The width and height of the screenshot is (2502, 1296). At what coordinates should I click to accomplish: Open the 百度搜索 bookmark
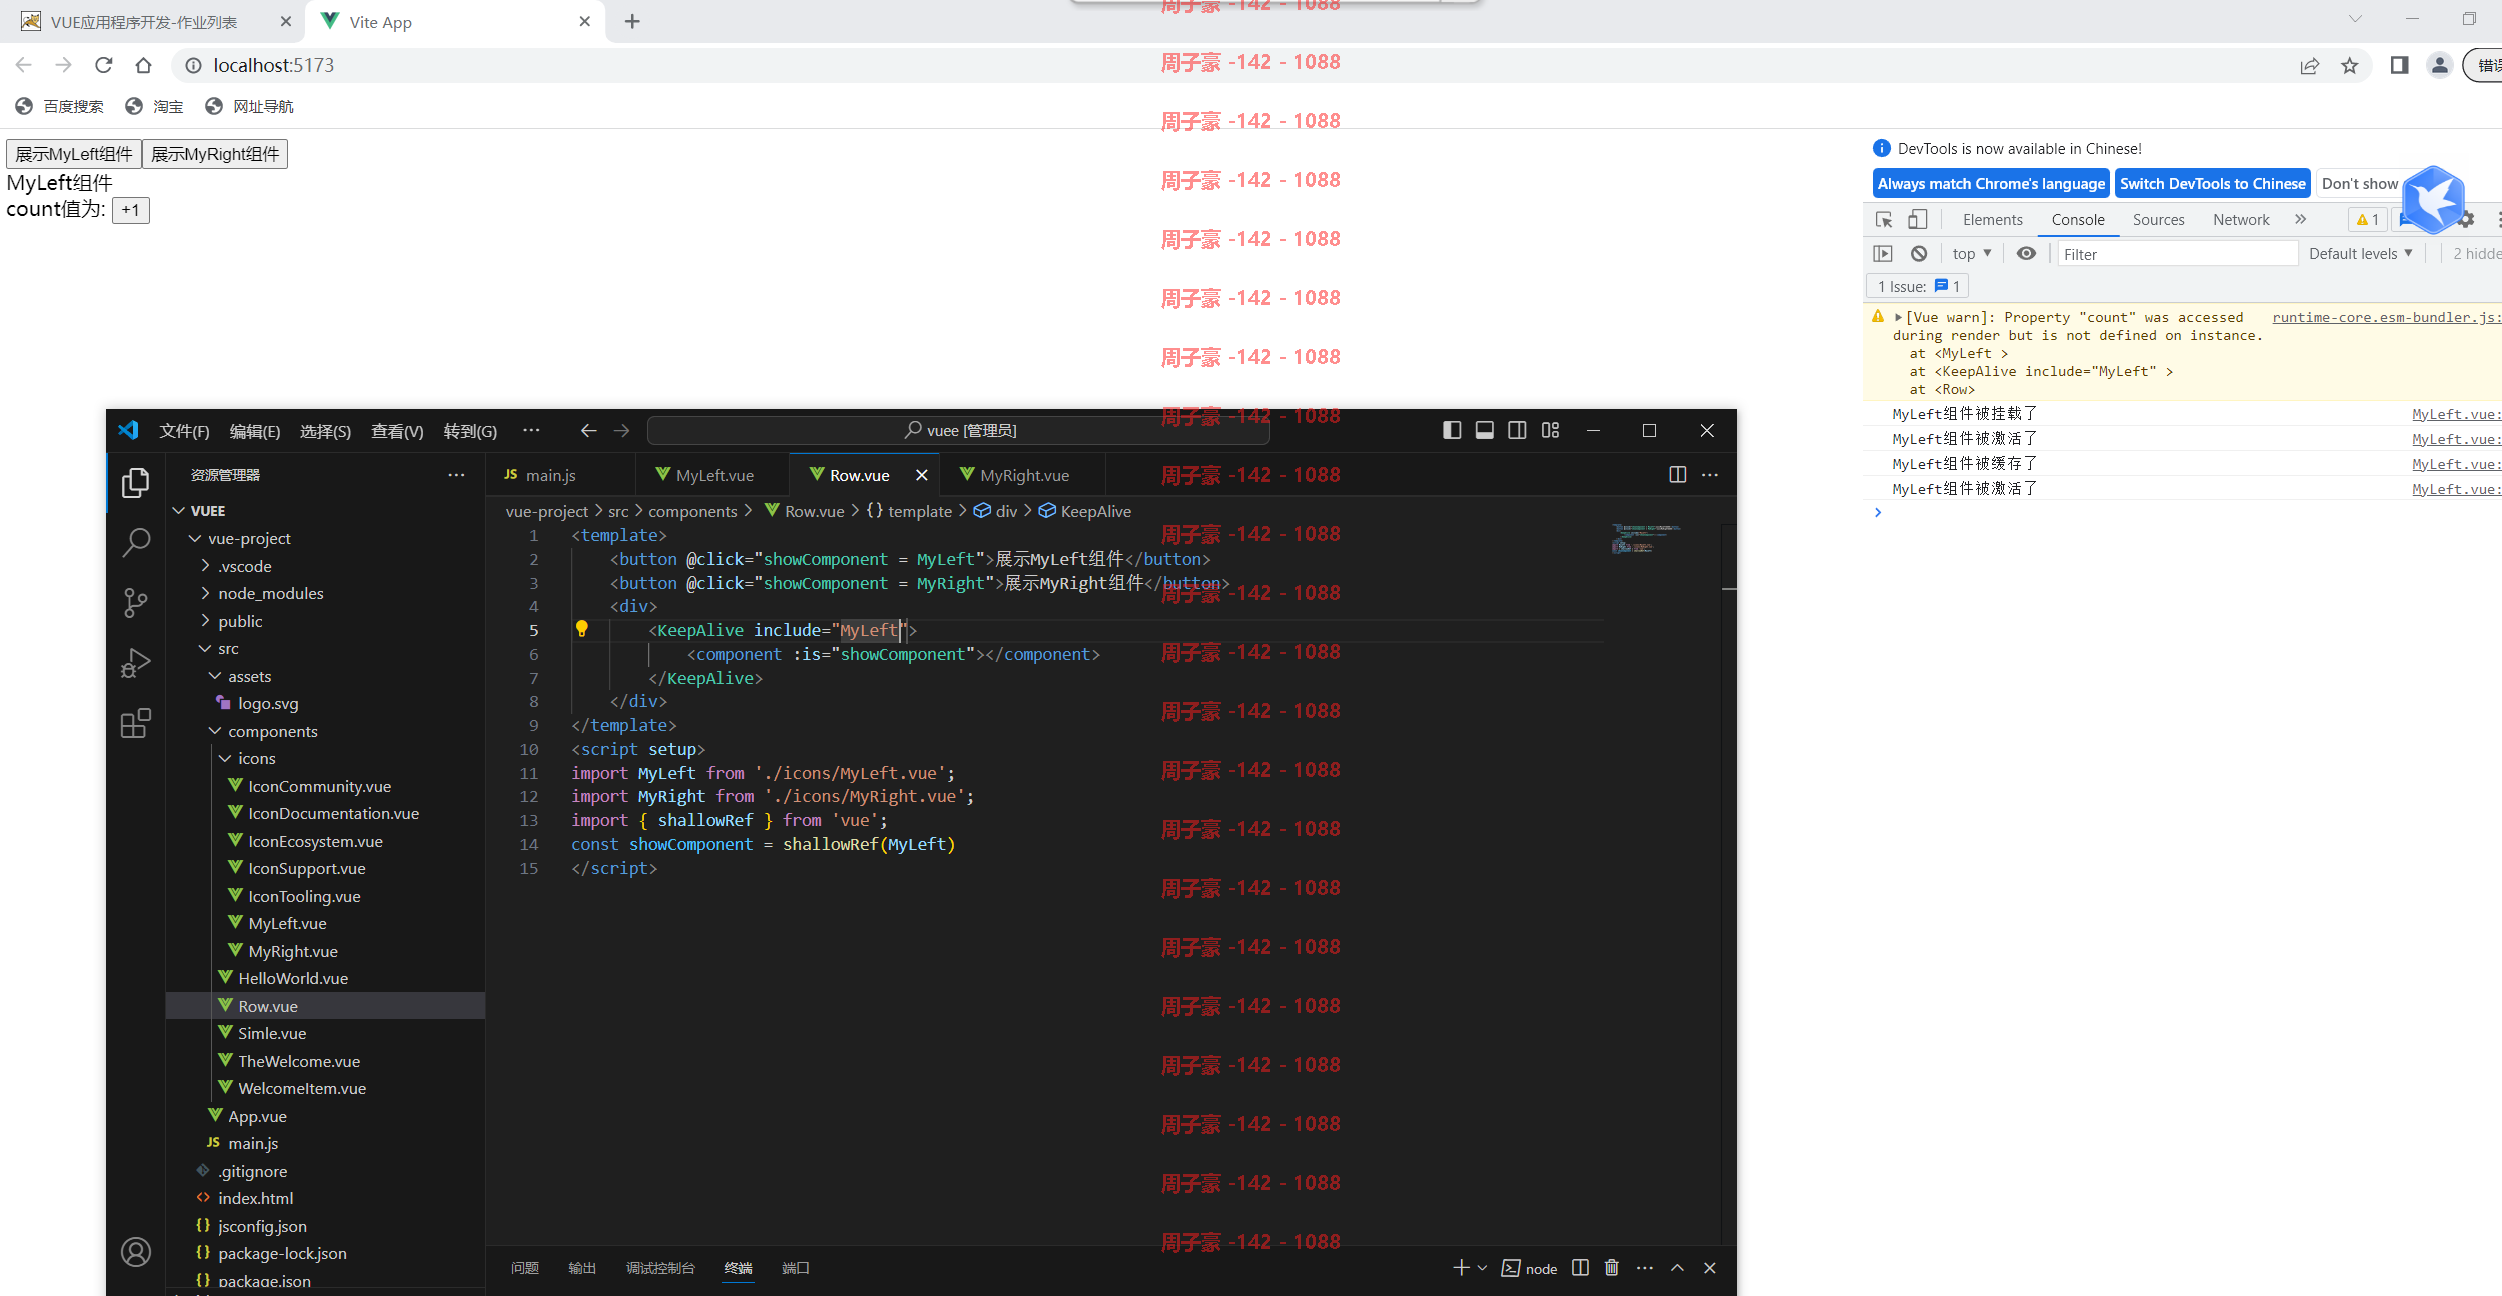[60, 107]
